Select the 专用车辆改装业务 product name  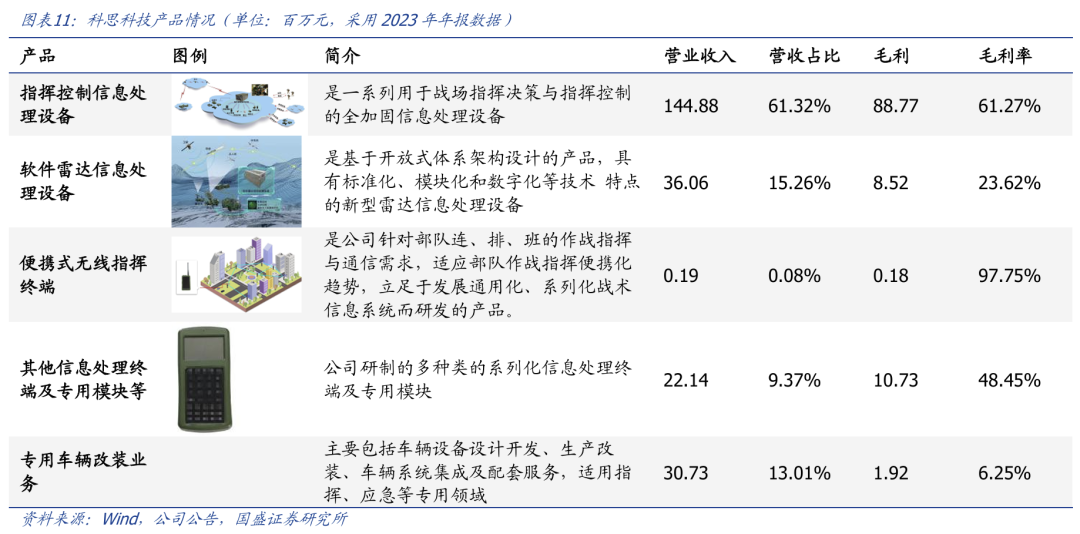point(84,473)
